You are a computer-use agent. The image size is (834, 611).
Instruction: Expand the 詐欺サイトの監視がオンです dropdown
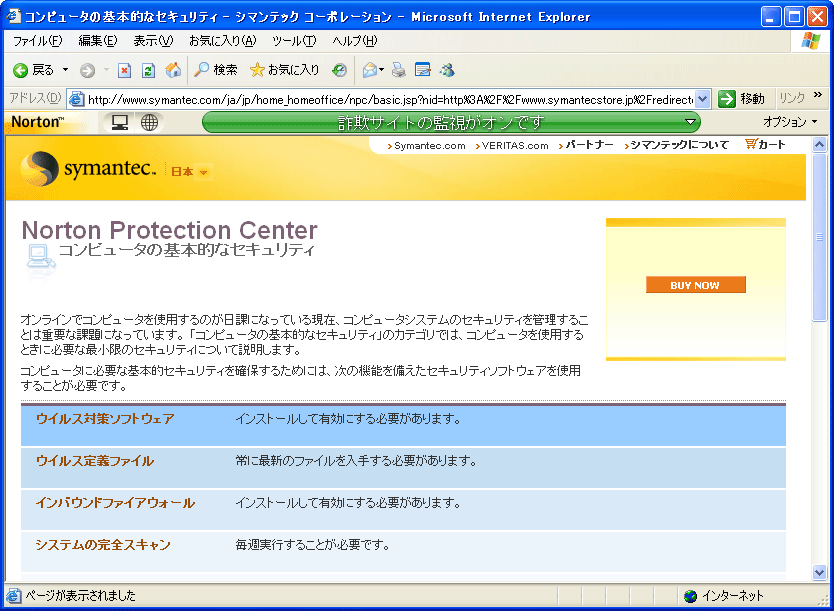[x=690, y=122]
